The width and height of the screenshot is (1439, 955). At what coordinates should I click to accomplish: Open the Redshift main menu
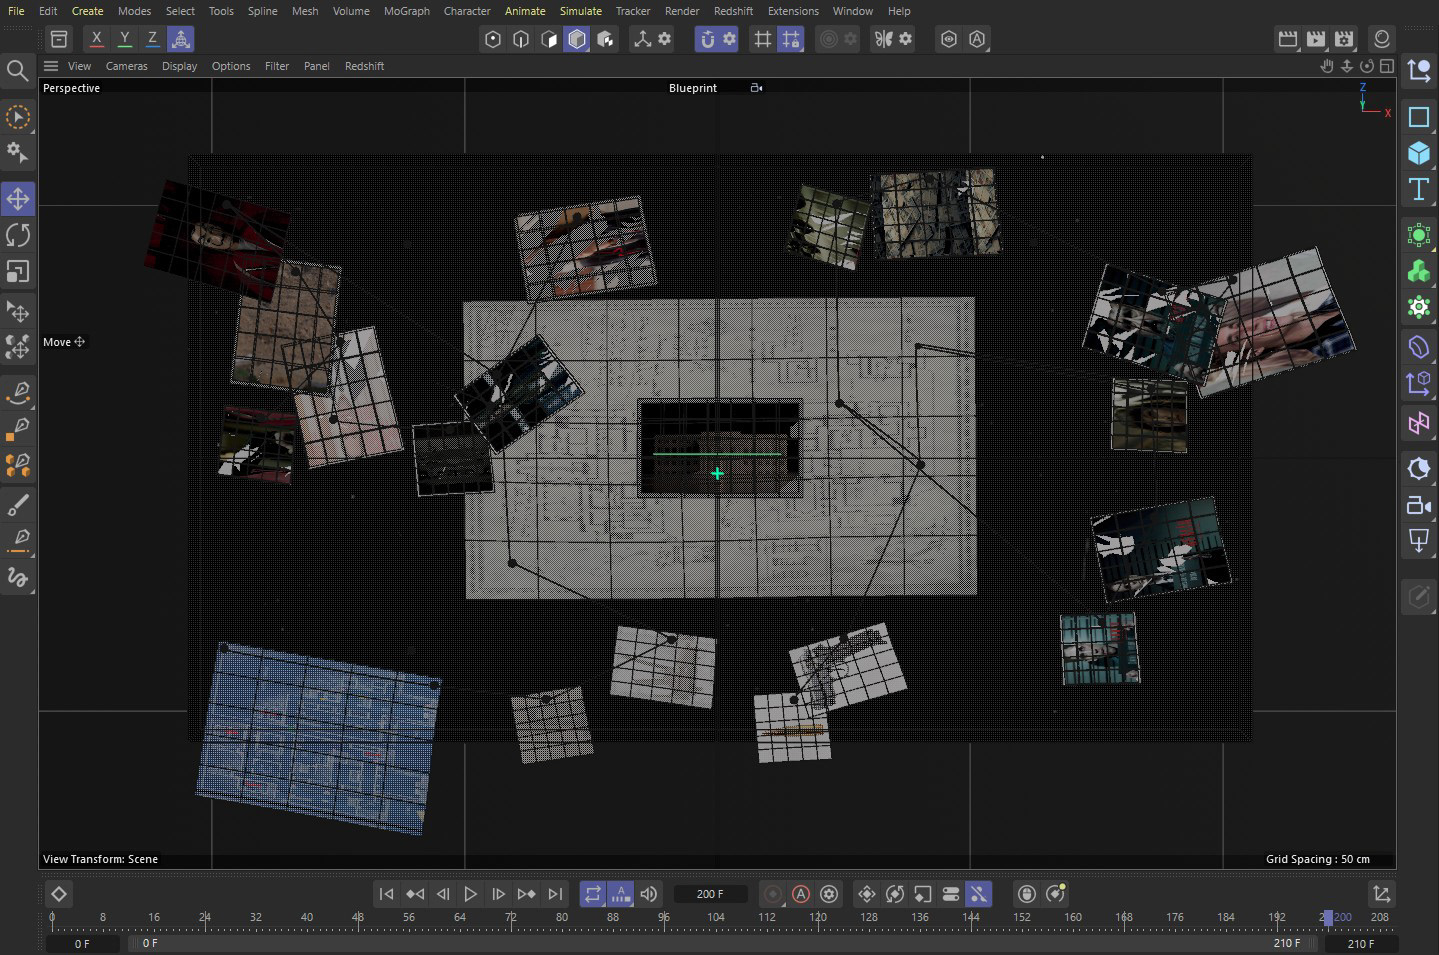click(x=733, y=11)
